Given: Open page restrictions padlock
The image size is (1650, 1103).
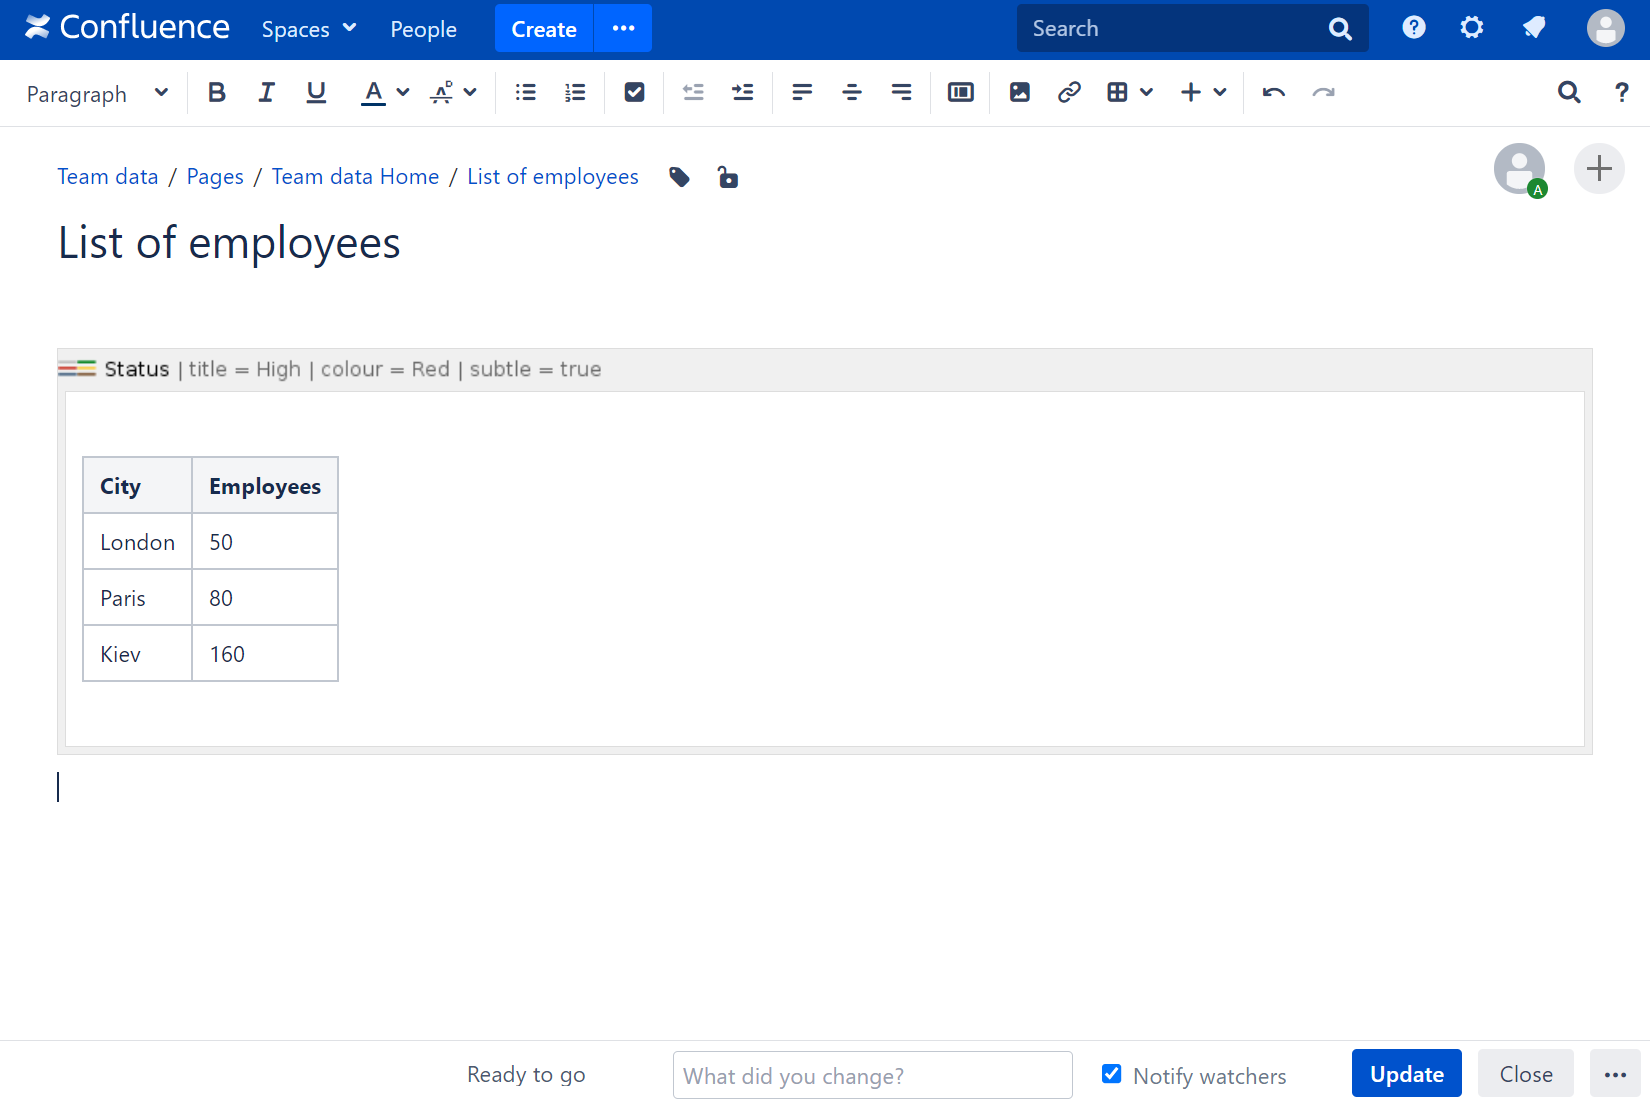Looking at the screenshot, I should point(728,178).
